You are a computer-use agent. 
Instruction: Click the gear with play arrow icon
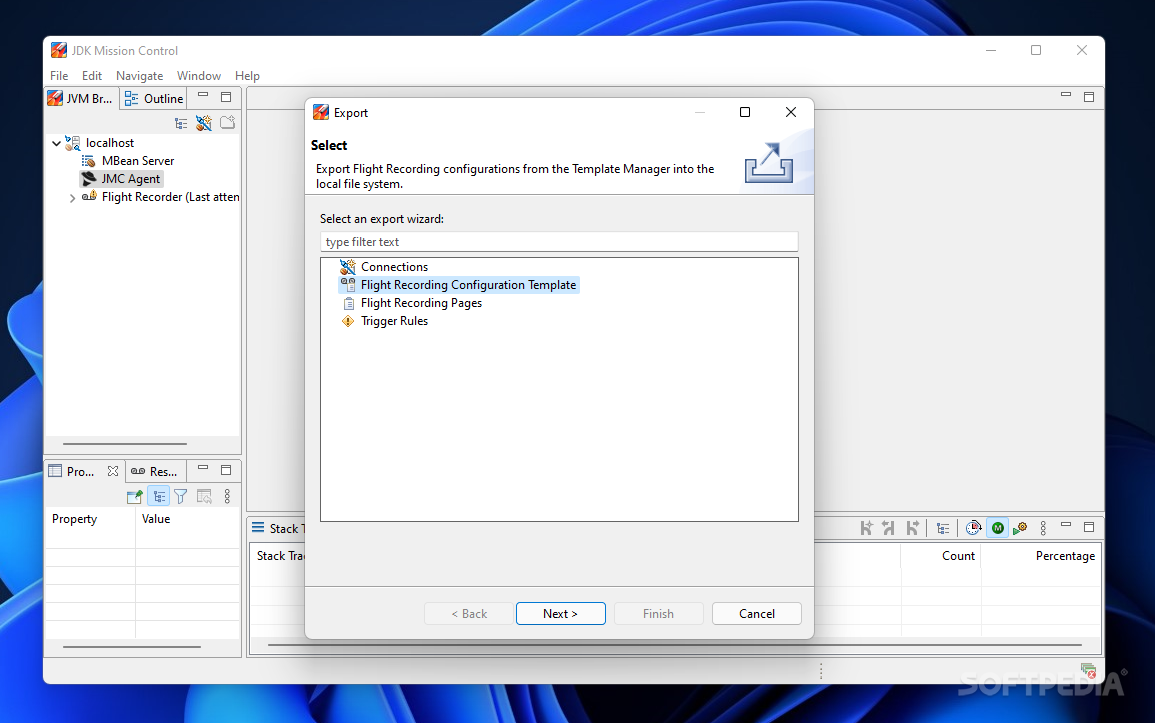click(x=1020, y=528)
